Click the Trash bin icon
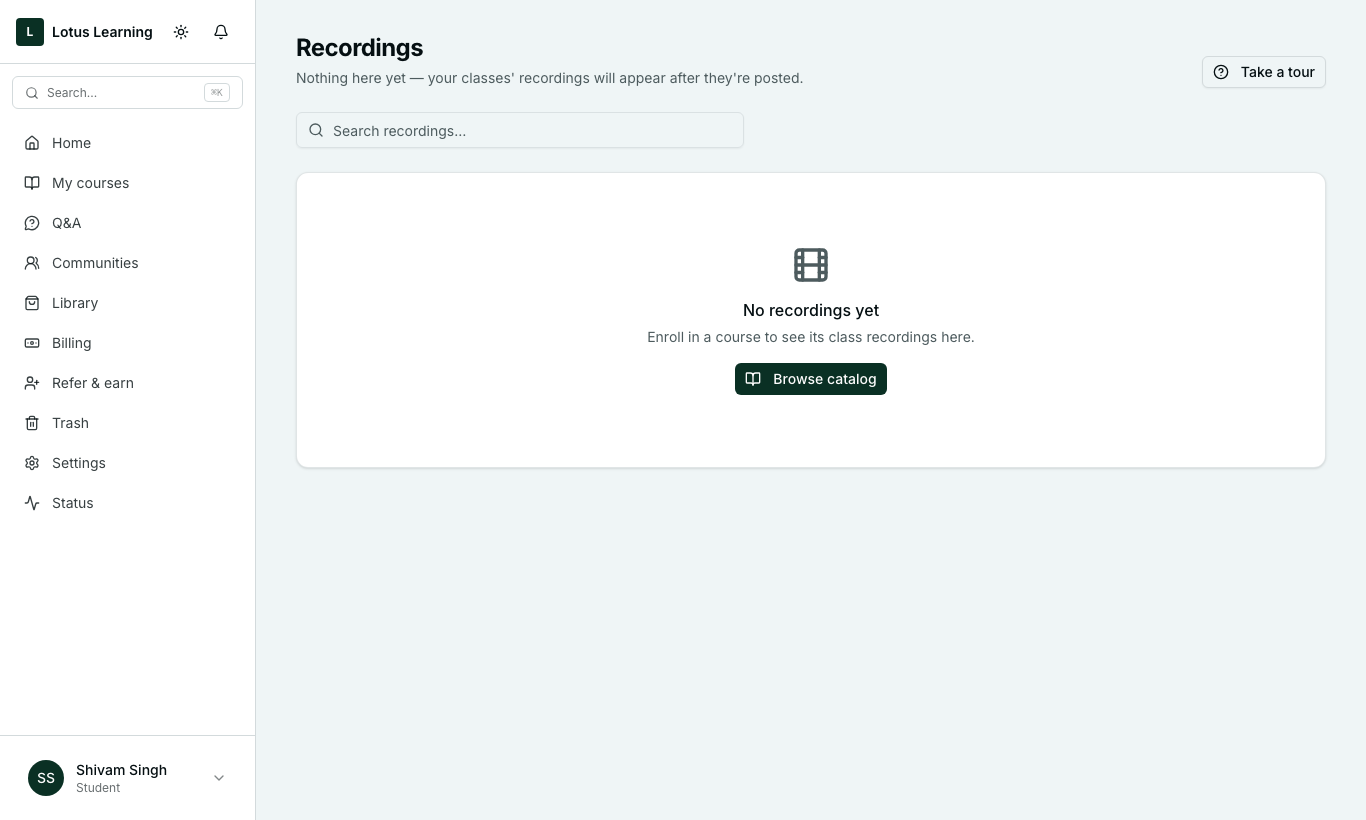Image resolution: width=1366 pixels, height=820 pixels. point(32,423)
